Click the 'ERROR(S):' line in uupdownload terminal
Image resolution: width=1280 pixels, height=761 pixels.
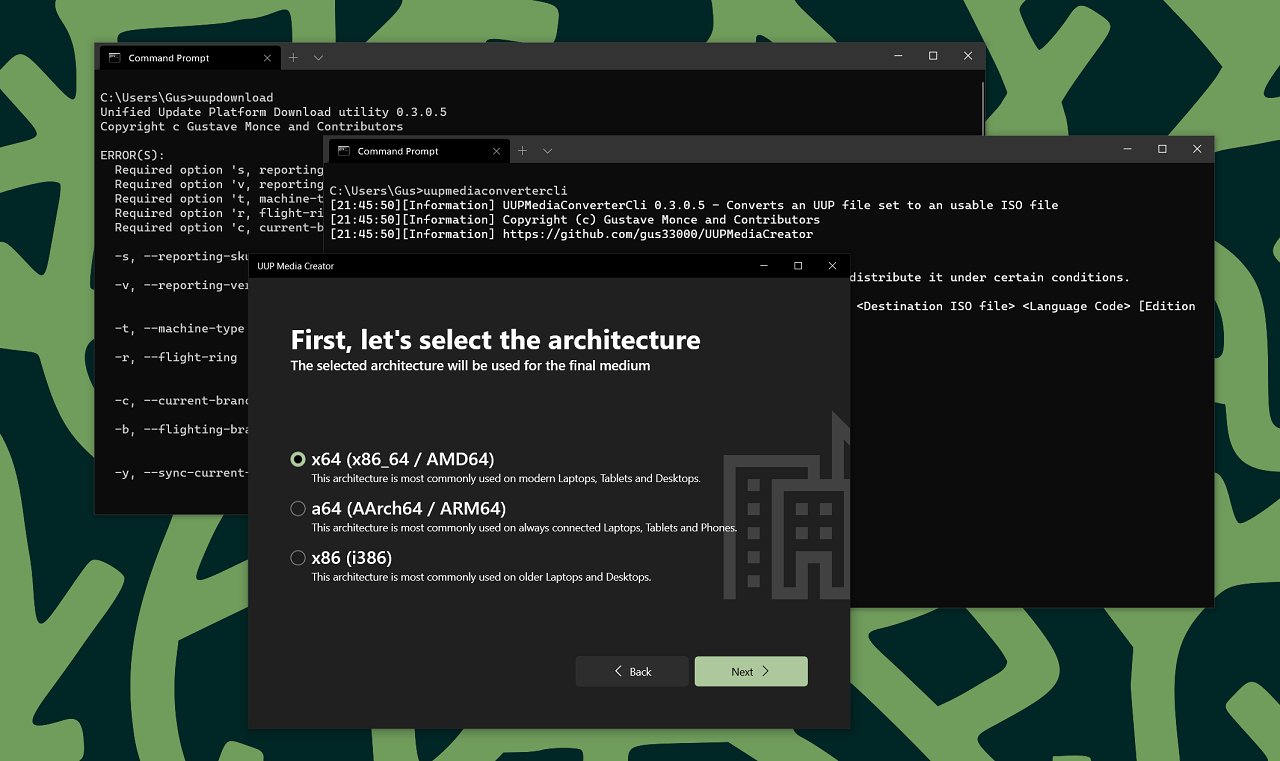[132, 155]
